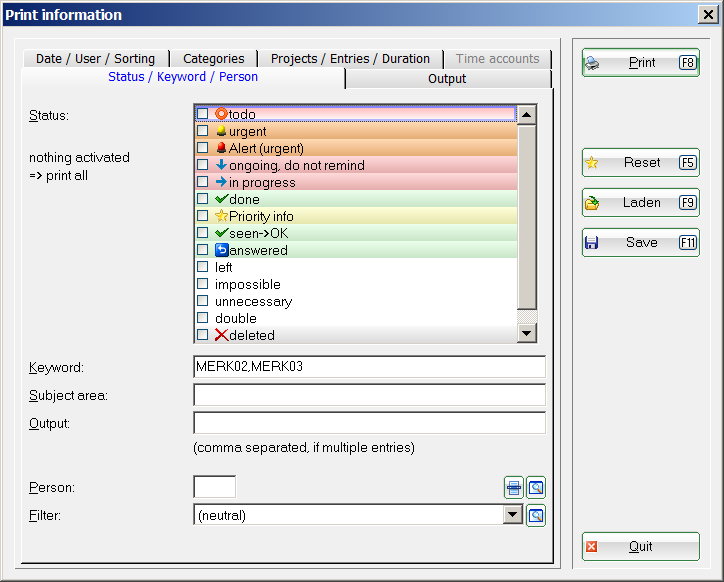The height and width of the screenshot is (582, 724).
Task: Click the folder icon on Laden button
Action: click(x=592, y=203)
